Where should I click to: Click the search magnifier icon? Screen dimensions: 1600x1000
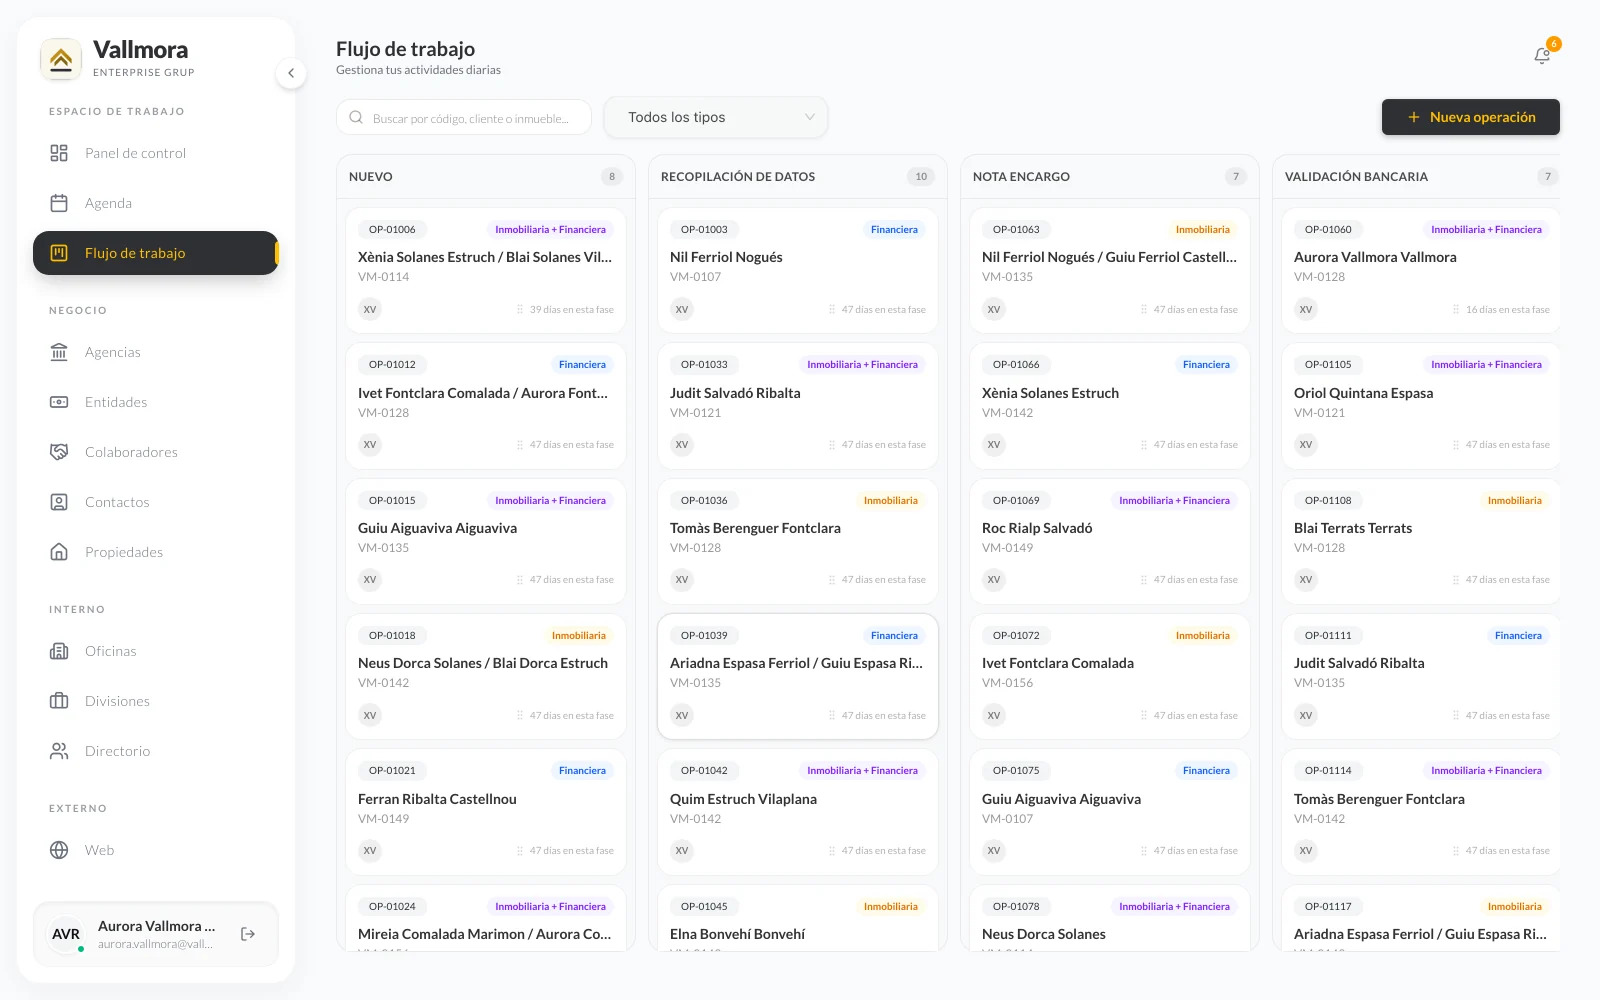click(356, 117)
